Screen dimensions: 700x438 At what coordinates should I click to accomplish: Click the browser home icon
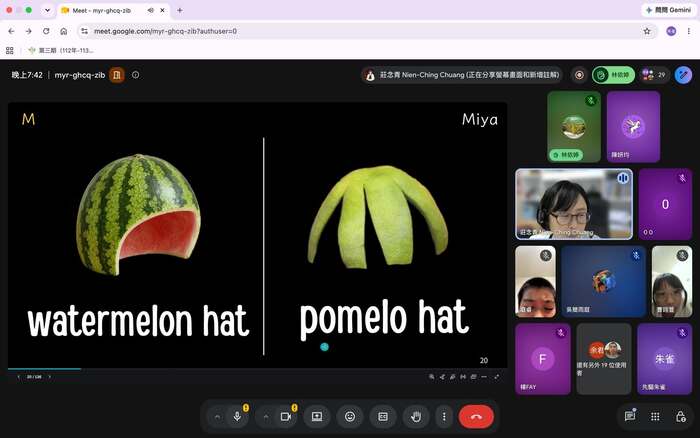tap(64, 31)
